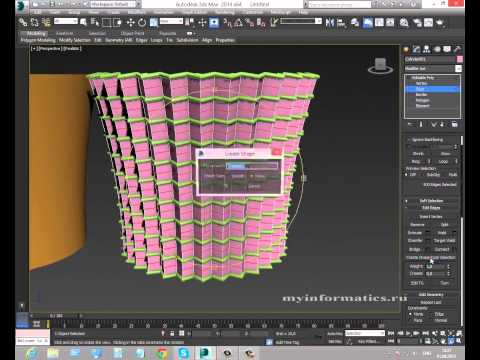Open the selection filter All dropdown

(x=66, y=21)
